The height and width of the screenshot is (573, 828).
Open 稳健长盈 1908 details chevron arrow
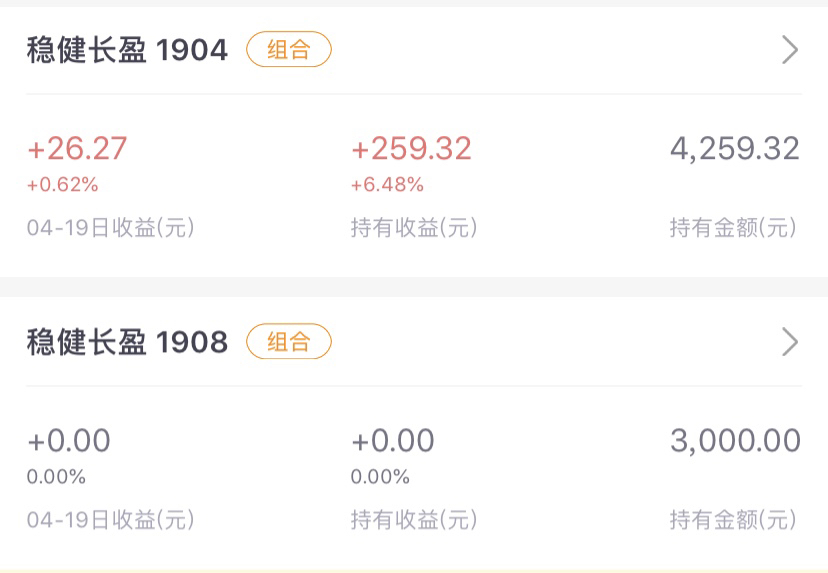[x=790, y=342]
